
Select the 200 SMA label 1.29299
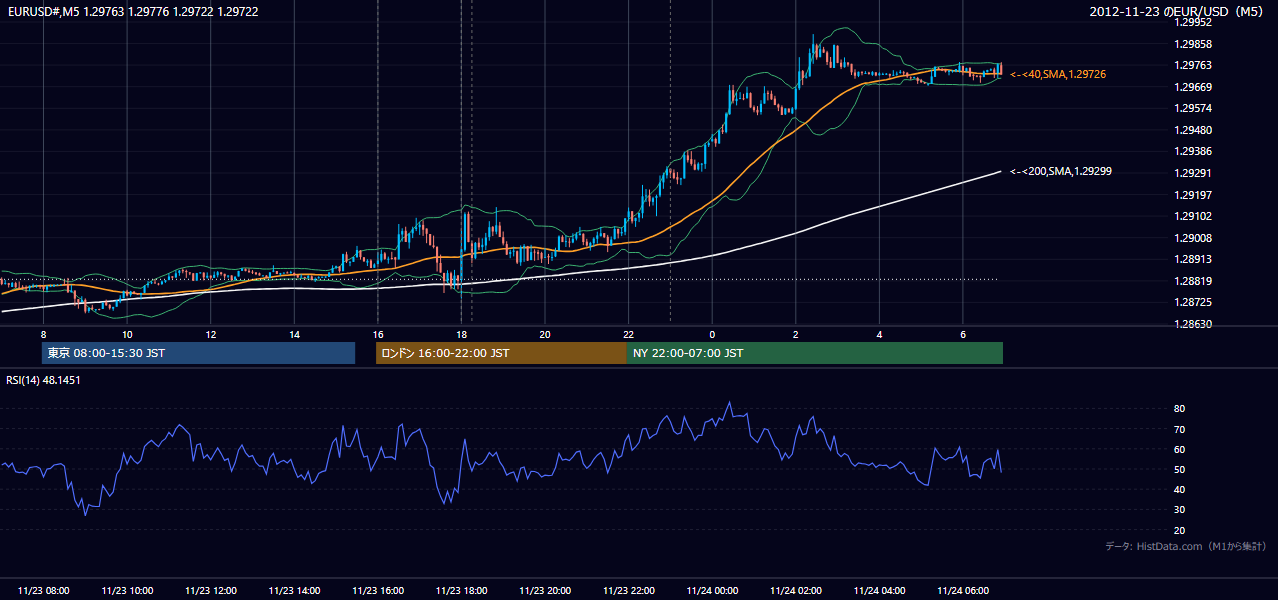point(1061,171)
